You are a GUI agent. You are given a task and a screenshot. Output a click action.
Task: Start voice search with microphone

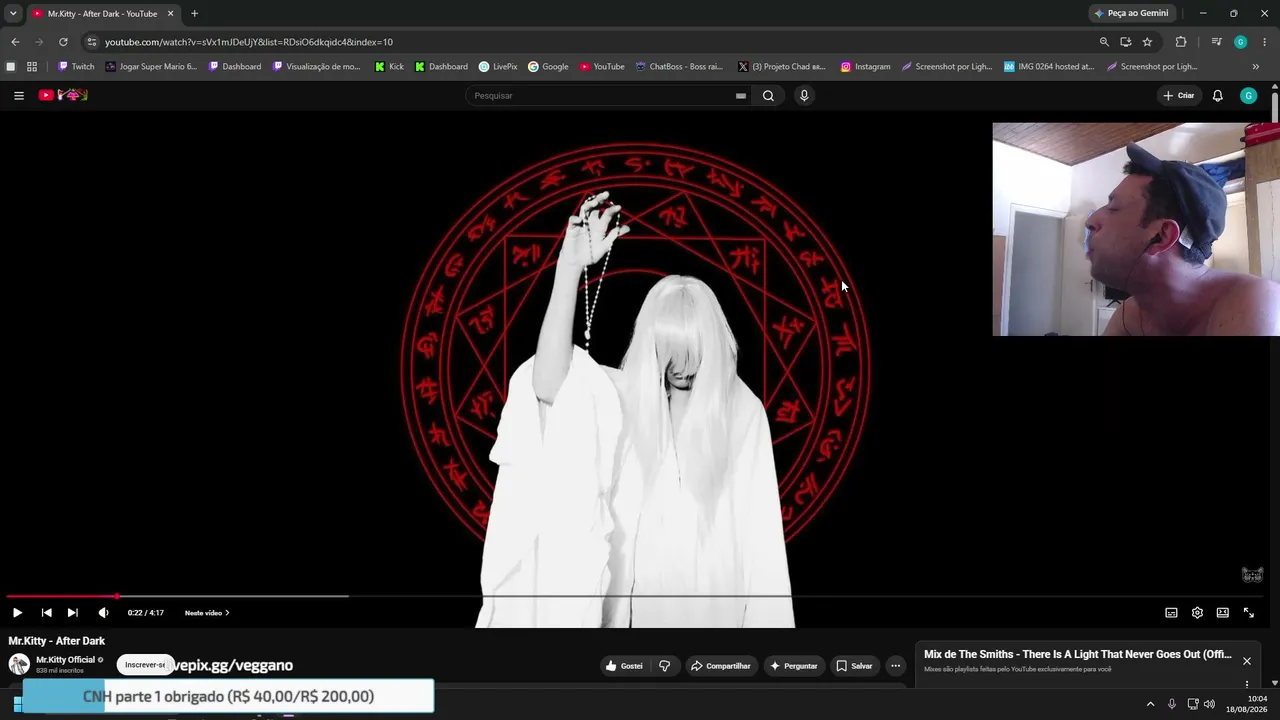[804, 96]
